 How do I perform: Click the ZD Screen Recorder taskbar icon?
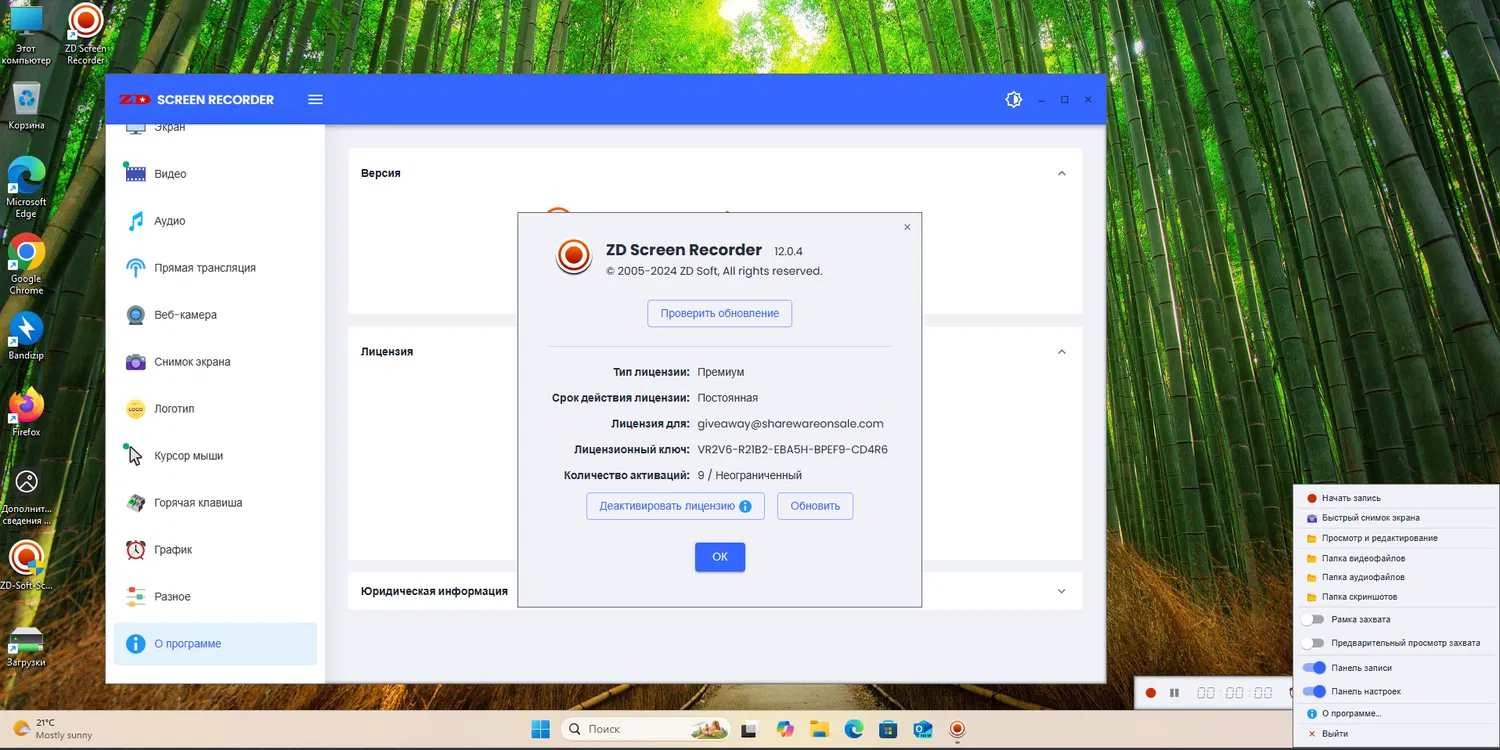tap(957, 729)
